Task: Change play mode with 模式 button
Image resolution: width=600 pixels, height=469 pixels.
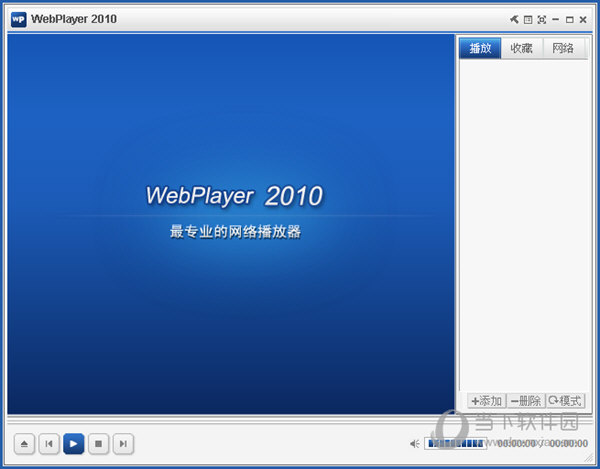Action: 565,401
